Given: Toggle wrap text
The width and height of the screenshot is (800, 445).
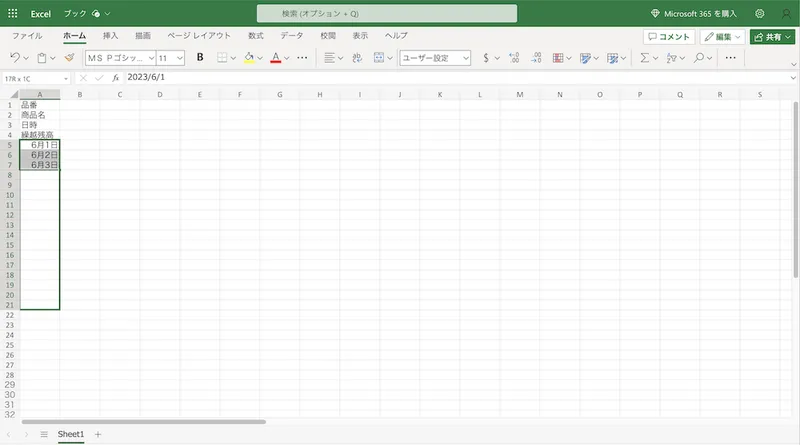Looking at the screenshot, I should [357, 58].
